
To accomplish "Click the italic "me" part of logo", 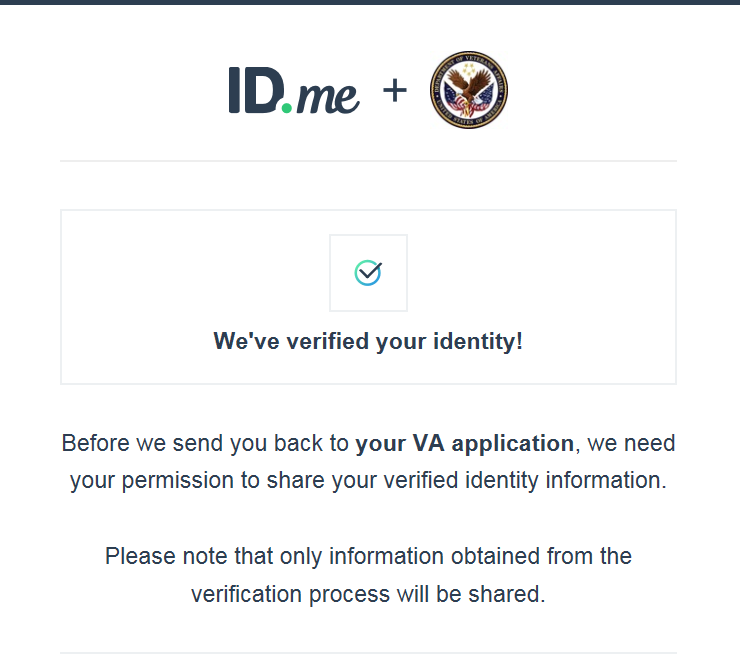I will [x=328, y=96].
